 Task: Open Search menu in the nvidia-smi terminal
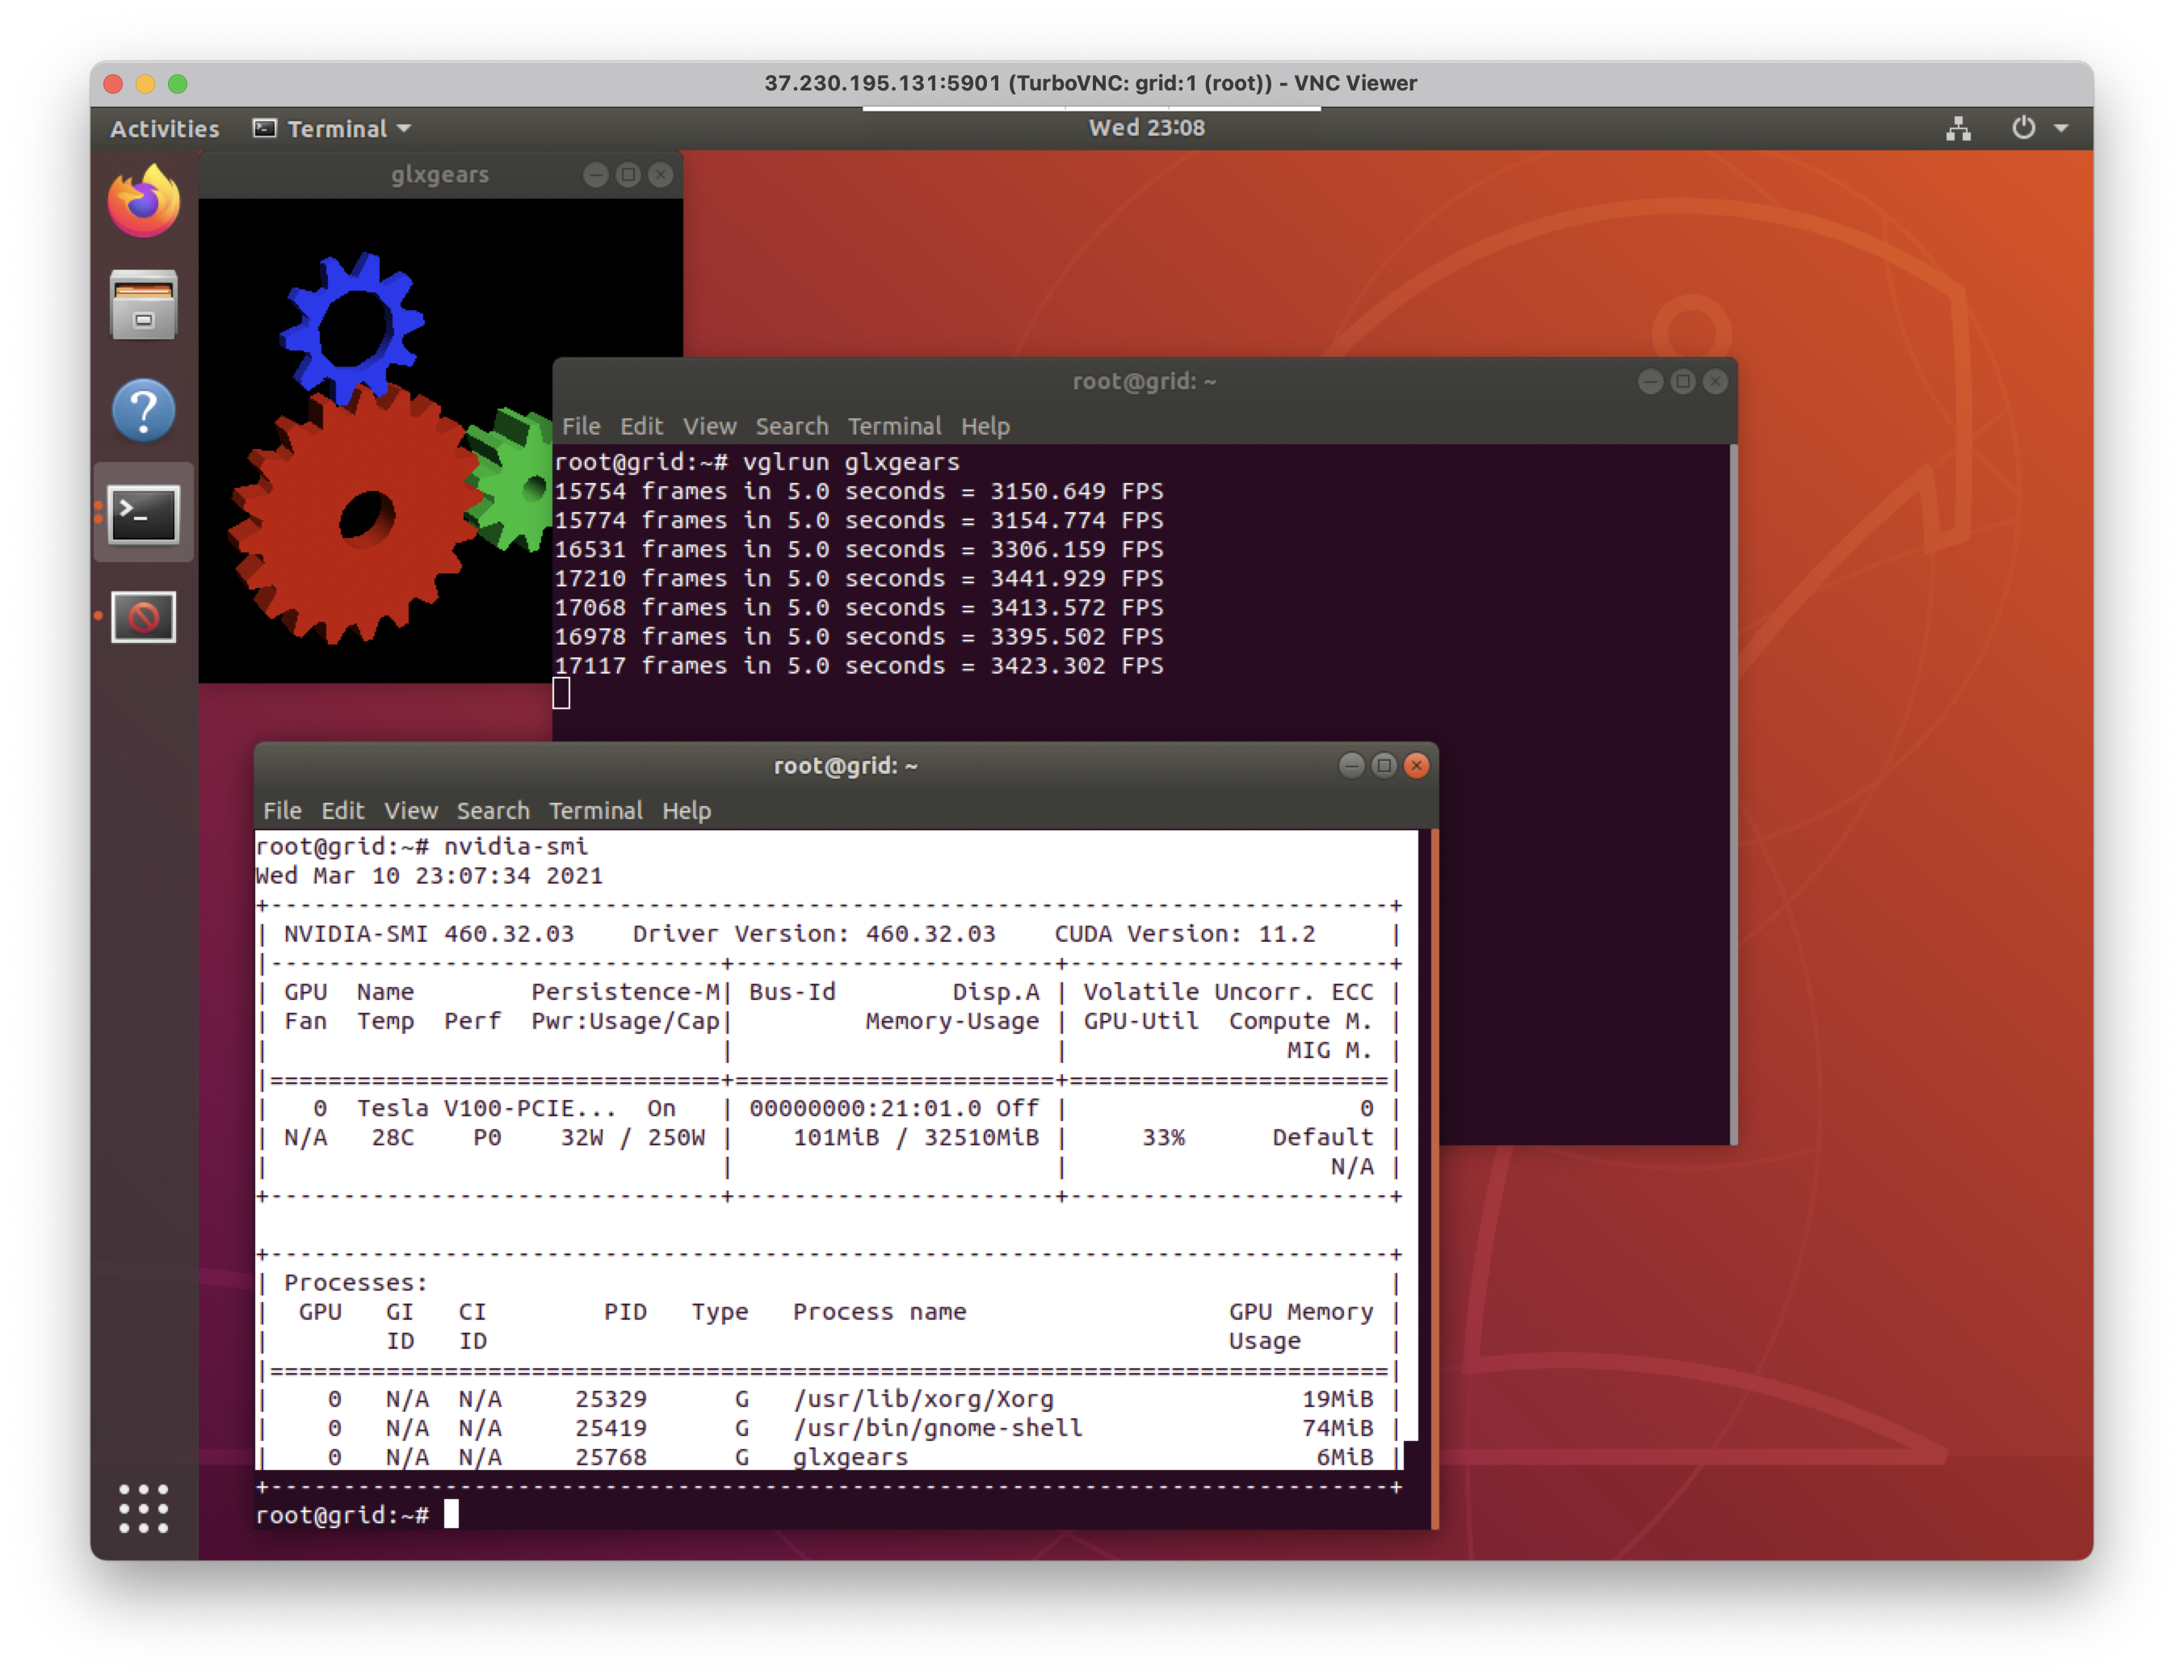(492, 811)
